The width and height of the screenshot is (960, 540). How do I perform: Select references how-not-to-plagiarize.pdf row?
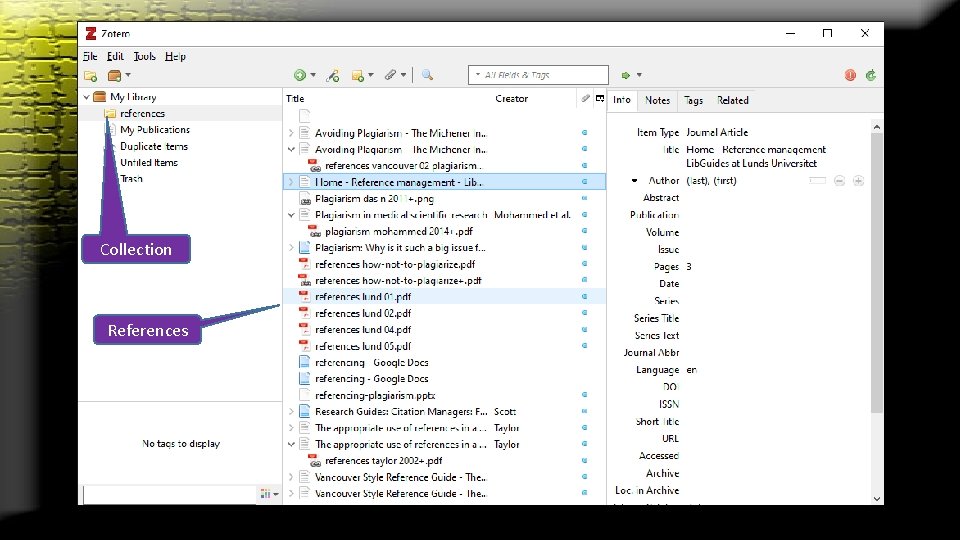pos(444,264)
